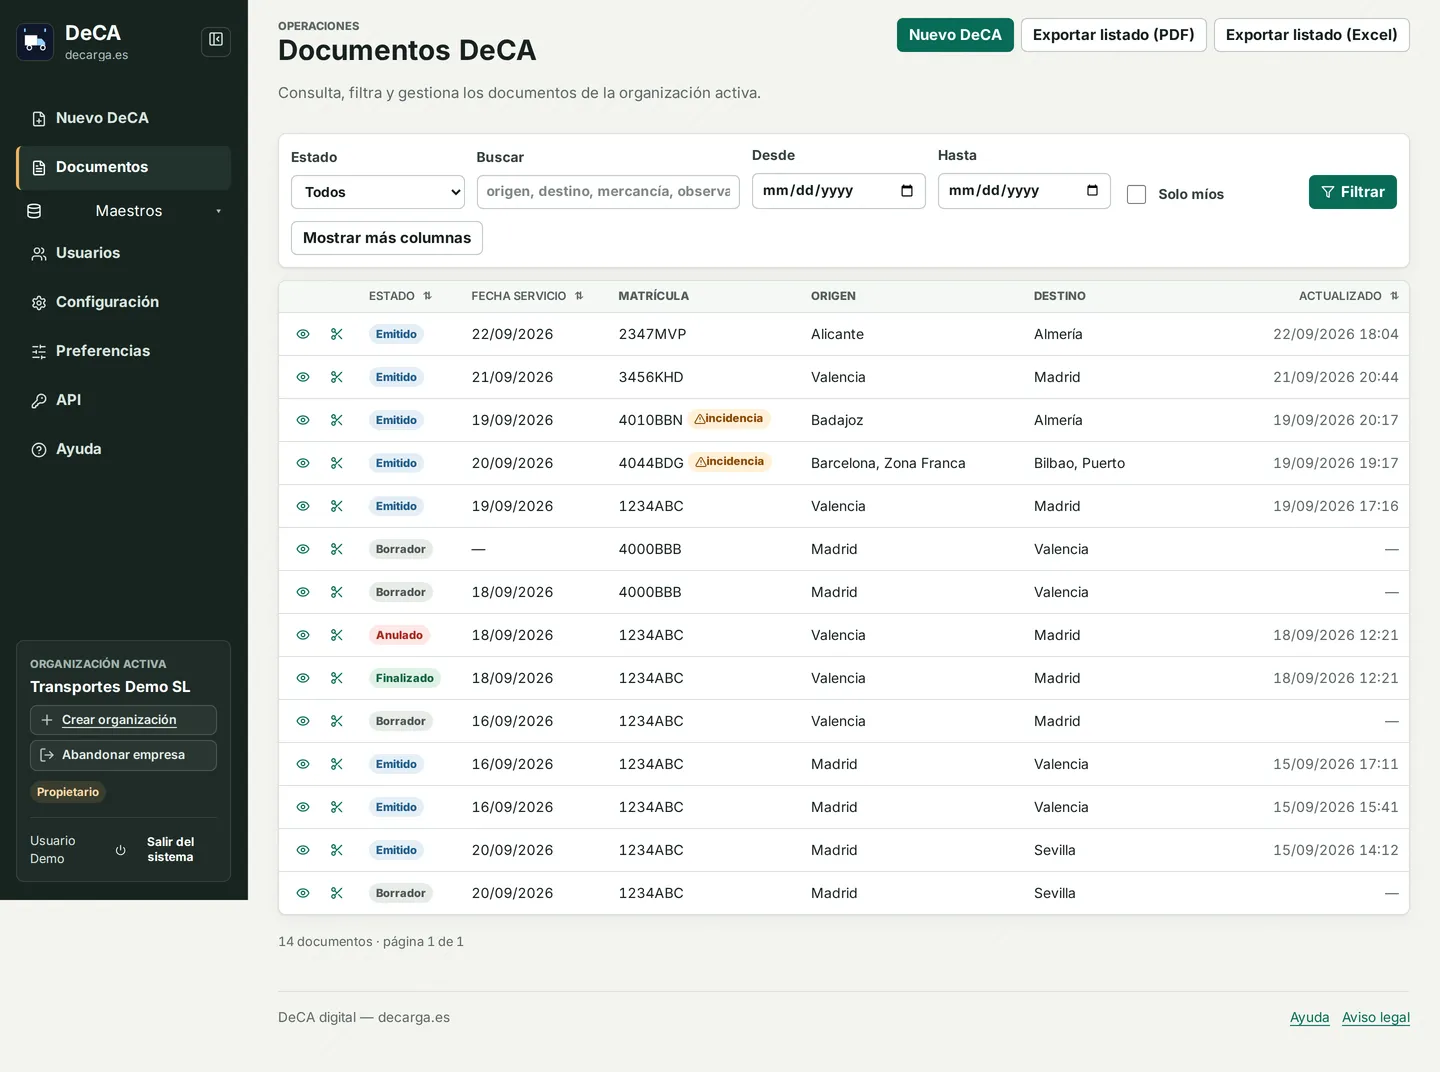1440x1072 pixels.
Task: Click the power icon next to Salir del sistema
Action: pos(121,850)
